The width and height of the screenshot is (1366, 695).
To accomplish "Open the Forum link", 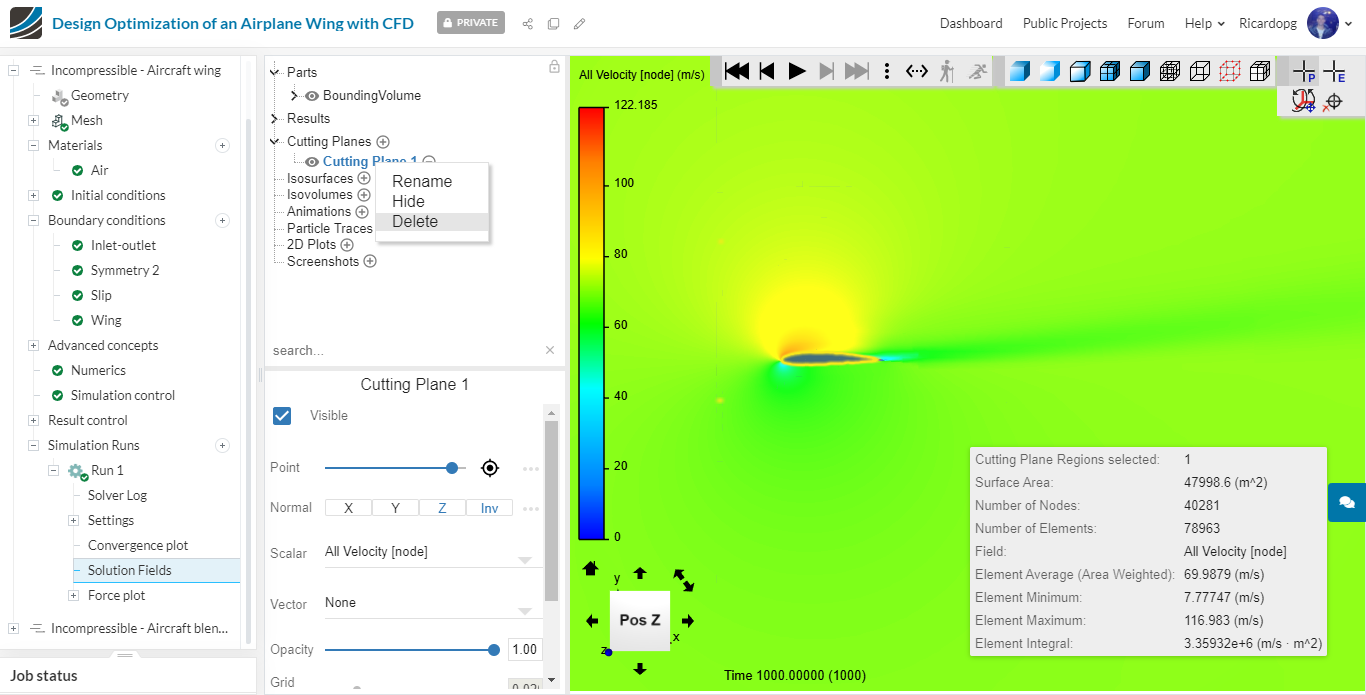I will coord(1146,23).
